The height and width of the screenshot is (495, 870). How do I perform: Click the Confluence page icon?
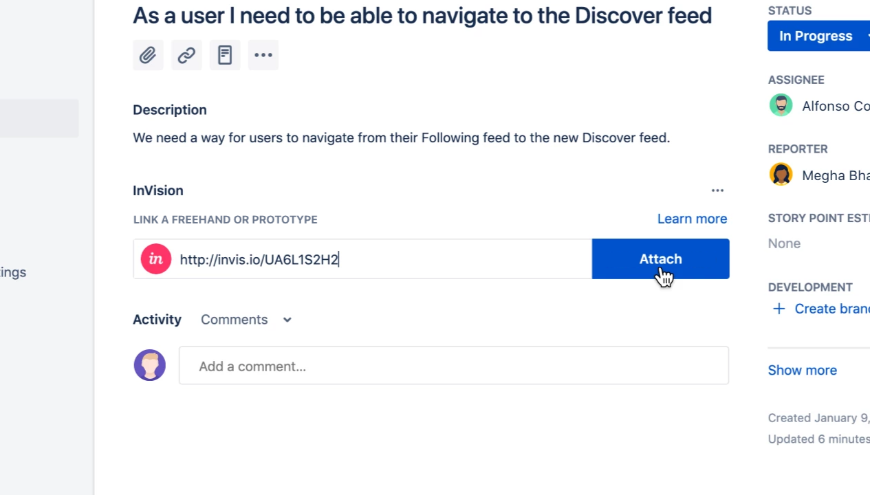[x=225, y=55]
